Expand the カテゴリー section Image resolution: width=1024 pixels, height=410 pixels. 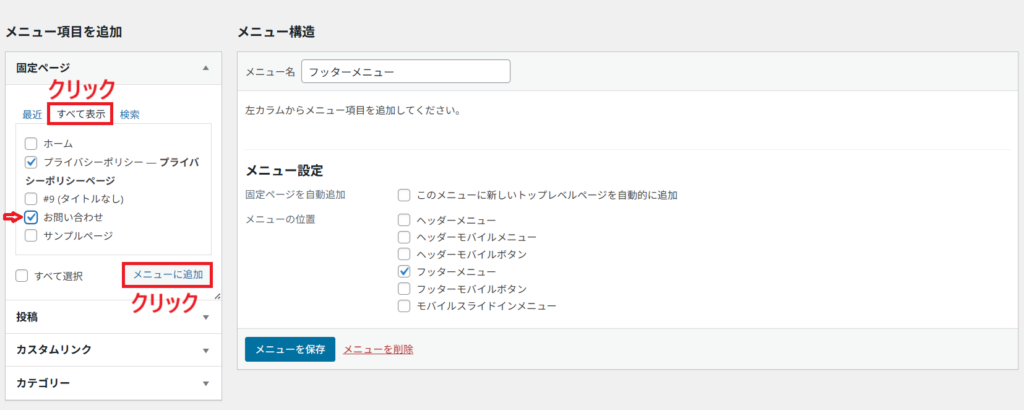pos(205,383)
